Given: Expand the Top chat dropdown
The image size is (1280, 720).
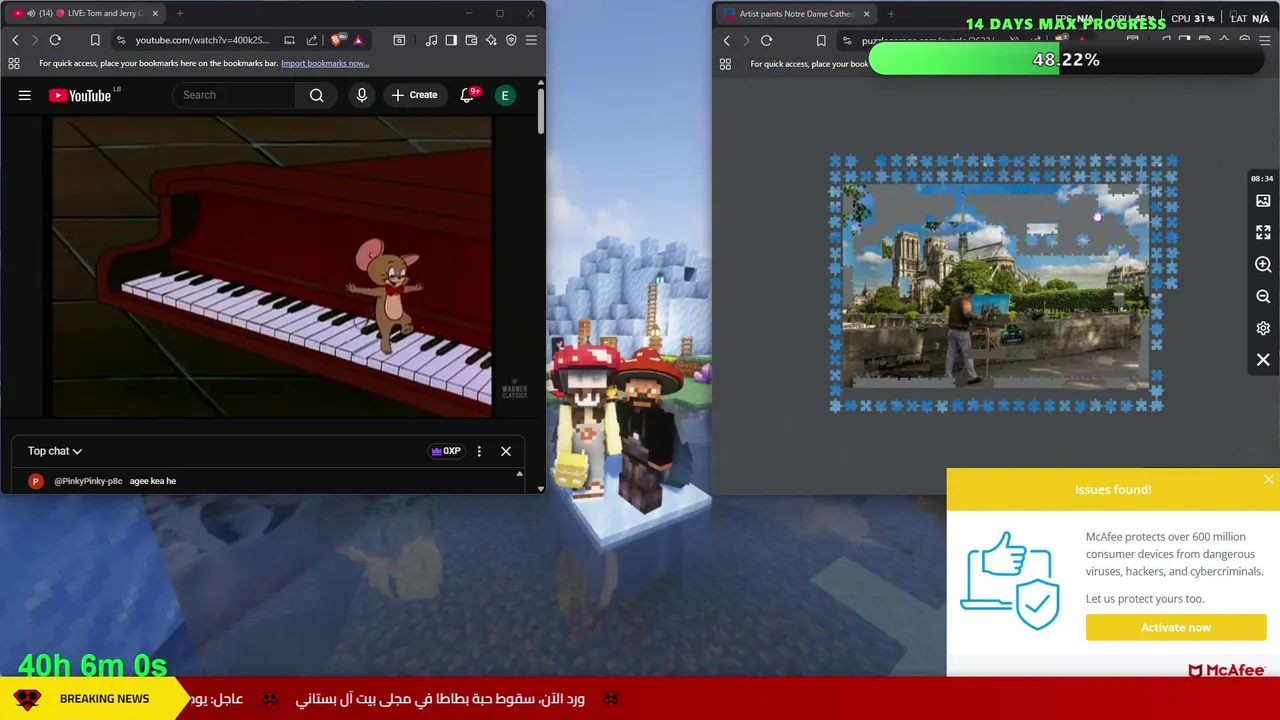Looking at the screenshot, I should pyautogui.click(x=55, y=451).
